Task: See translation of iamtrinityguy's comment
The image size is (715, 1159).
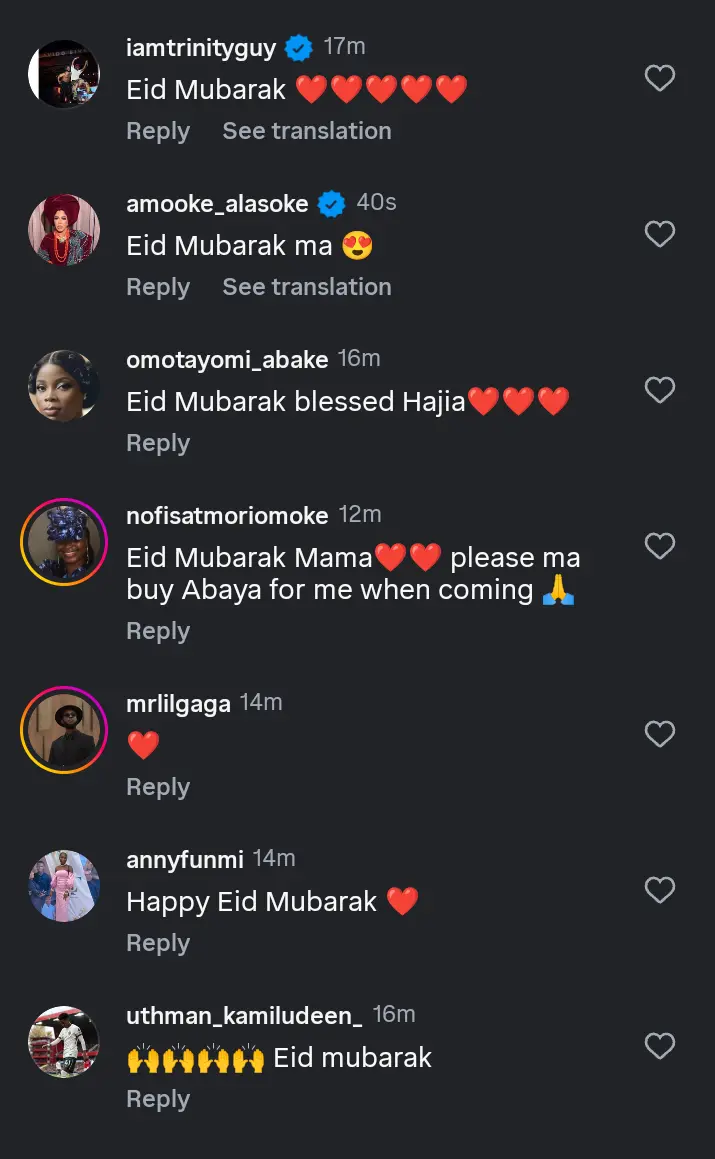Action: [x=306, y=131]
